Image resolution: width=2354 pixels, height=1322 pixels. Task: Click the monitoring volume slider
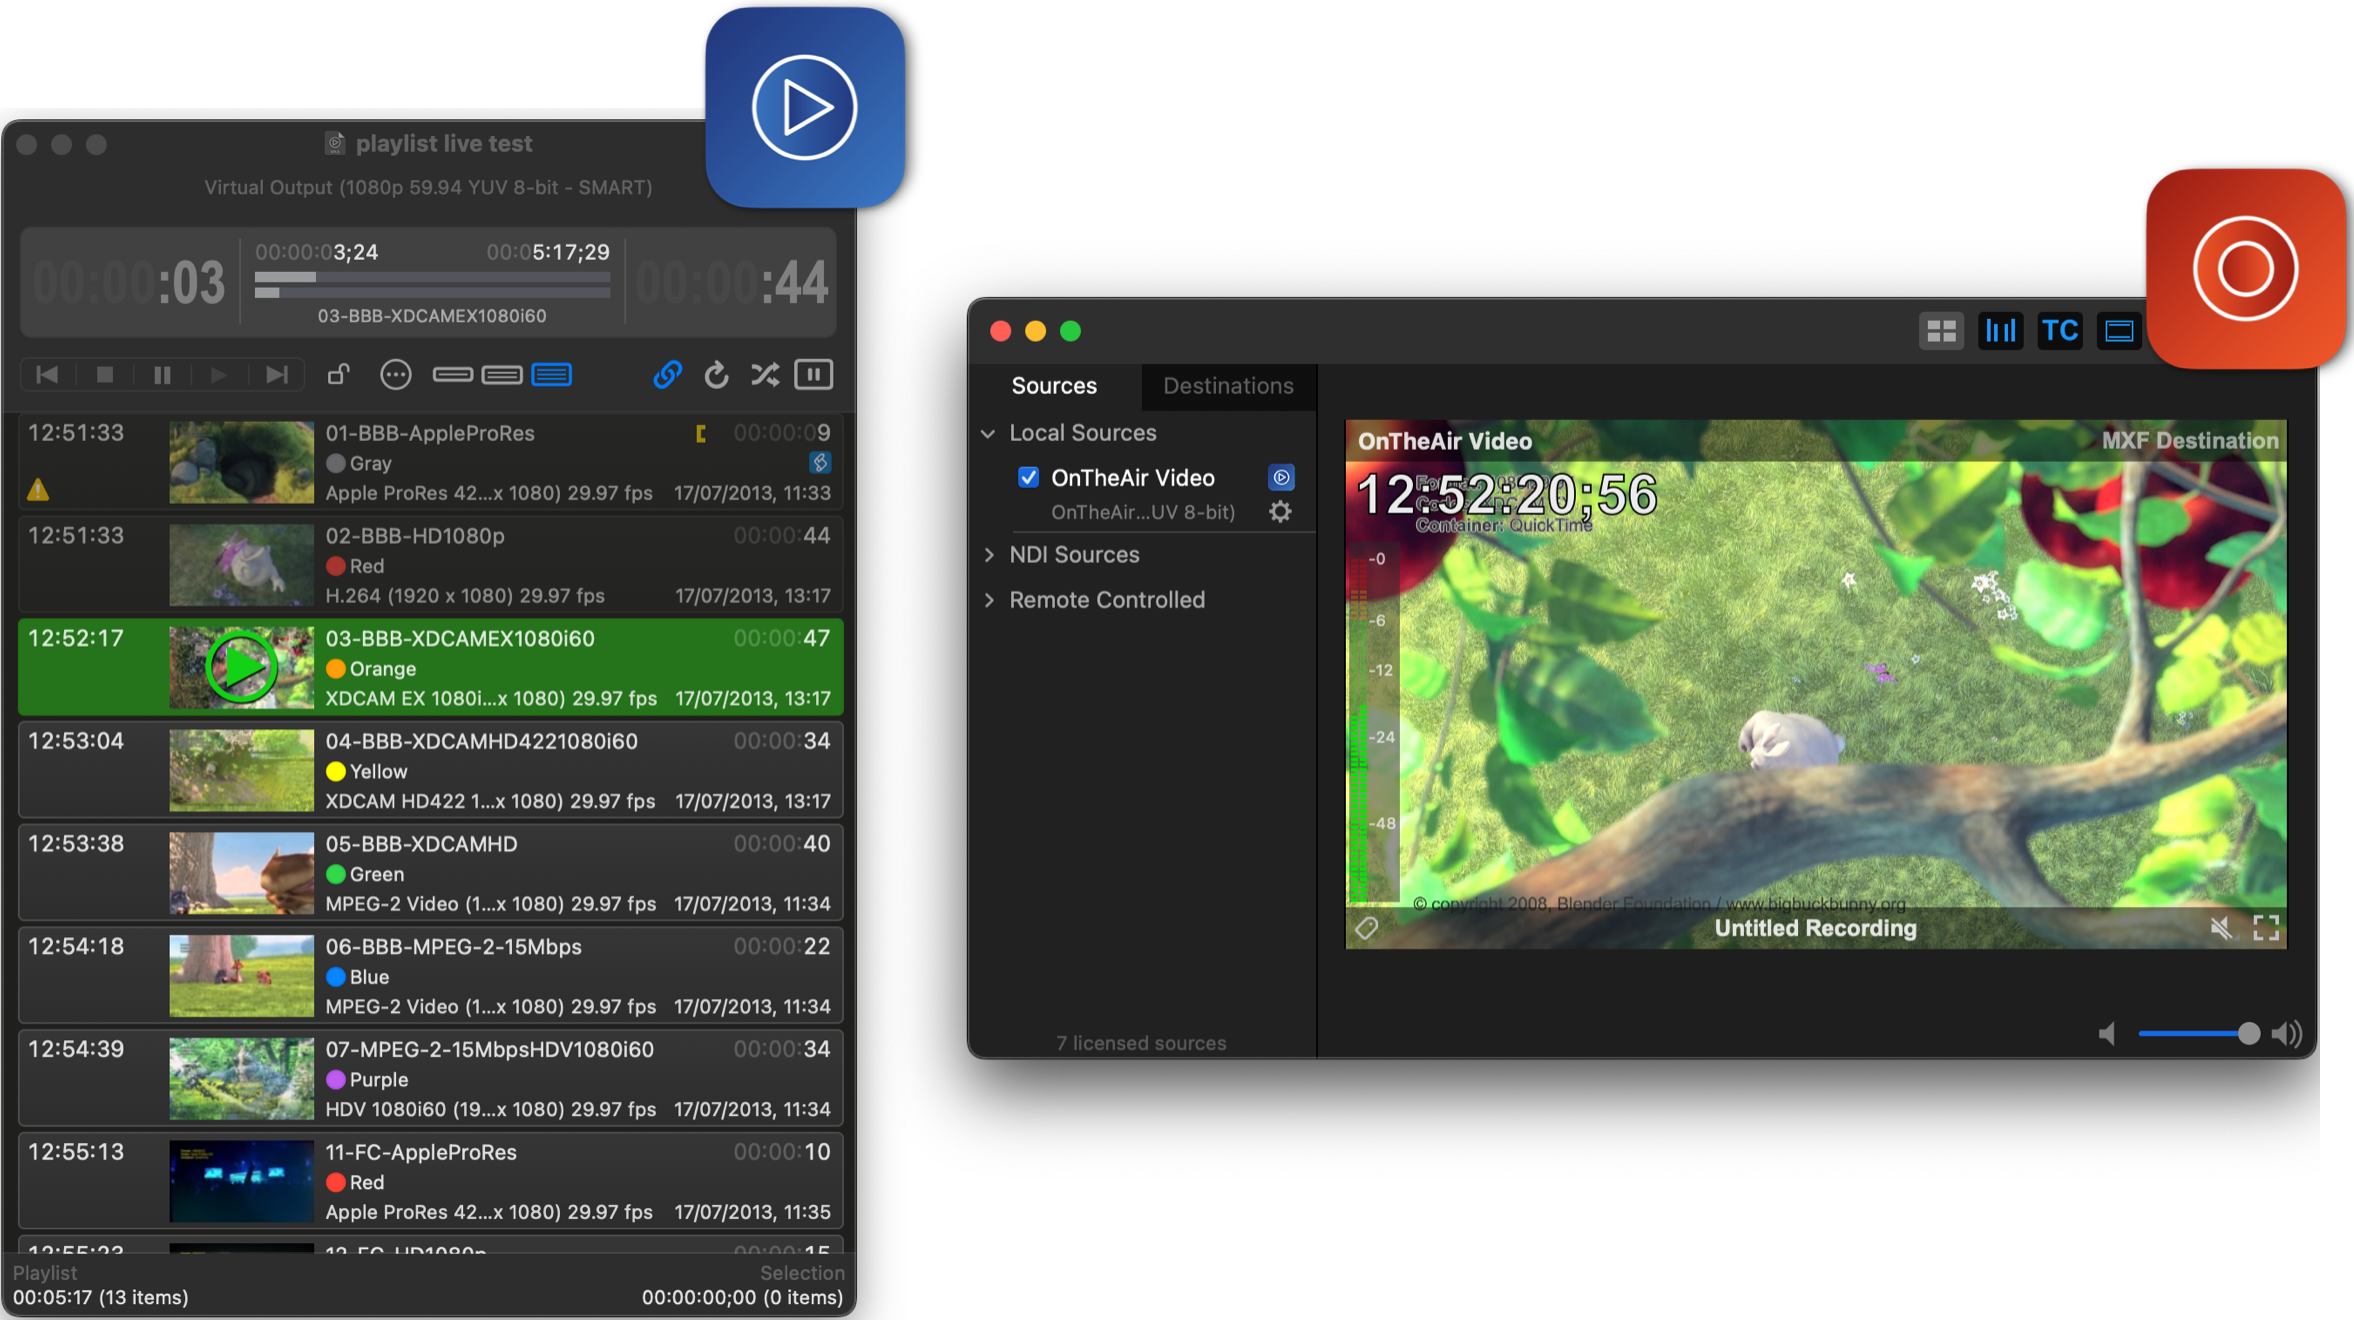(2198, 1034)
